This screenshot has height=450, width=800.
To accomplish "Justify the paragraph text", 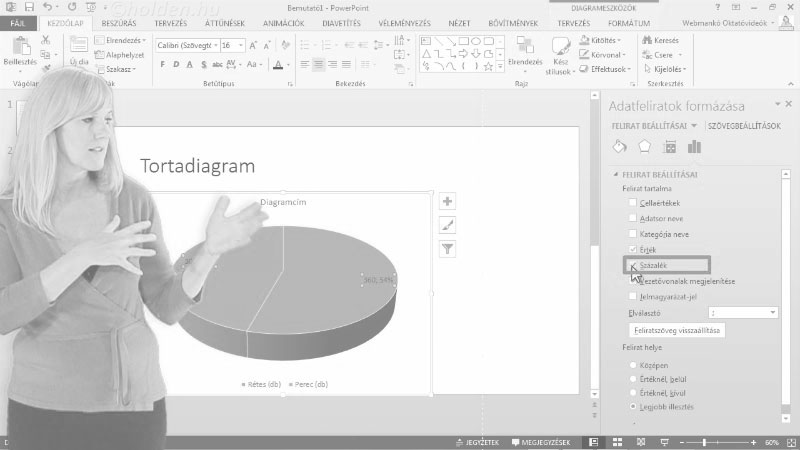I will [346, 64].
